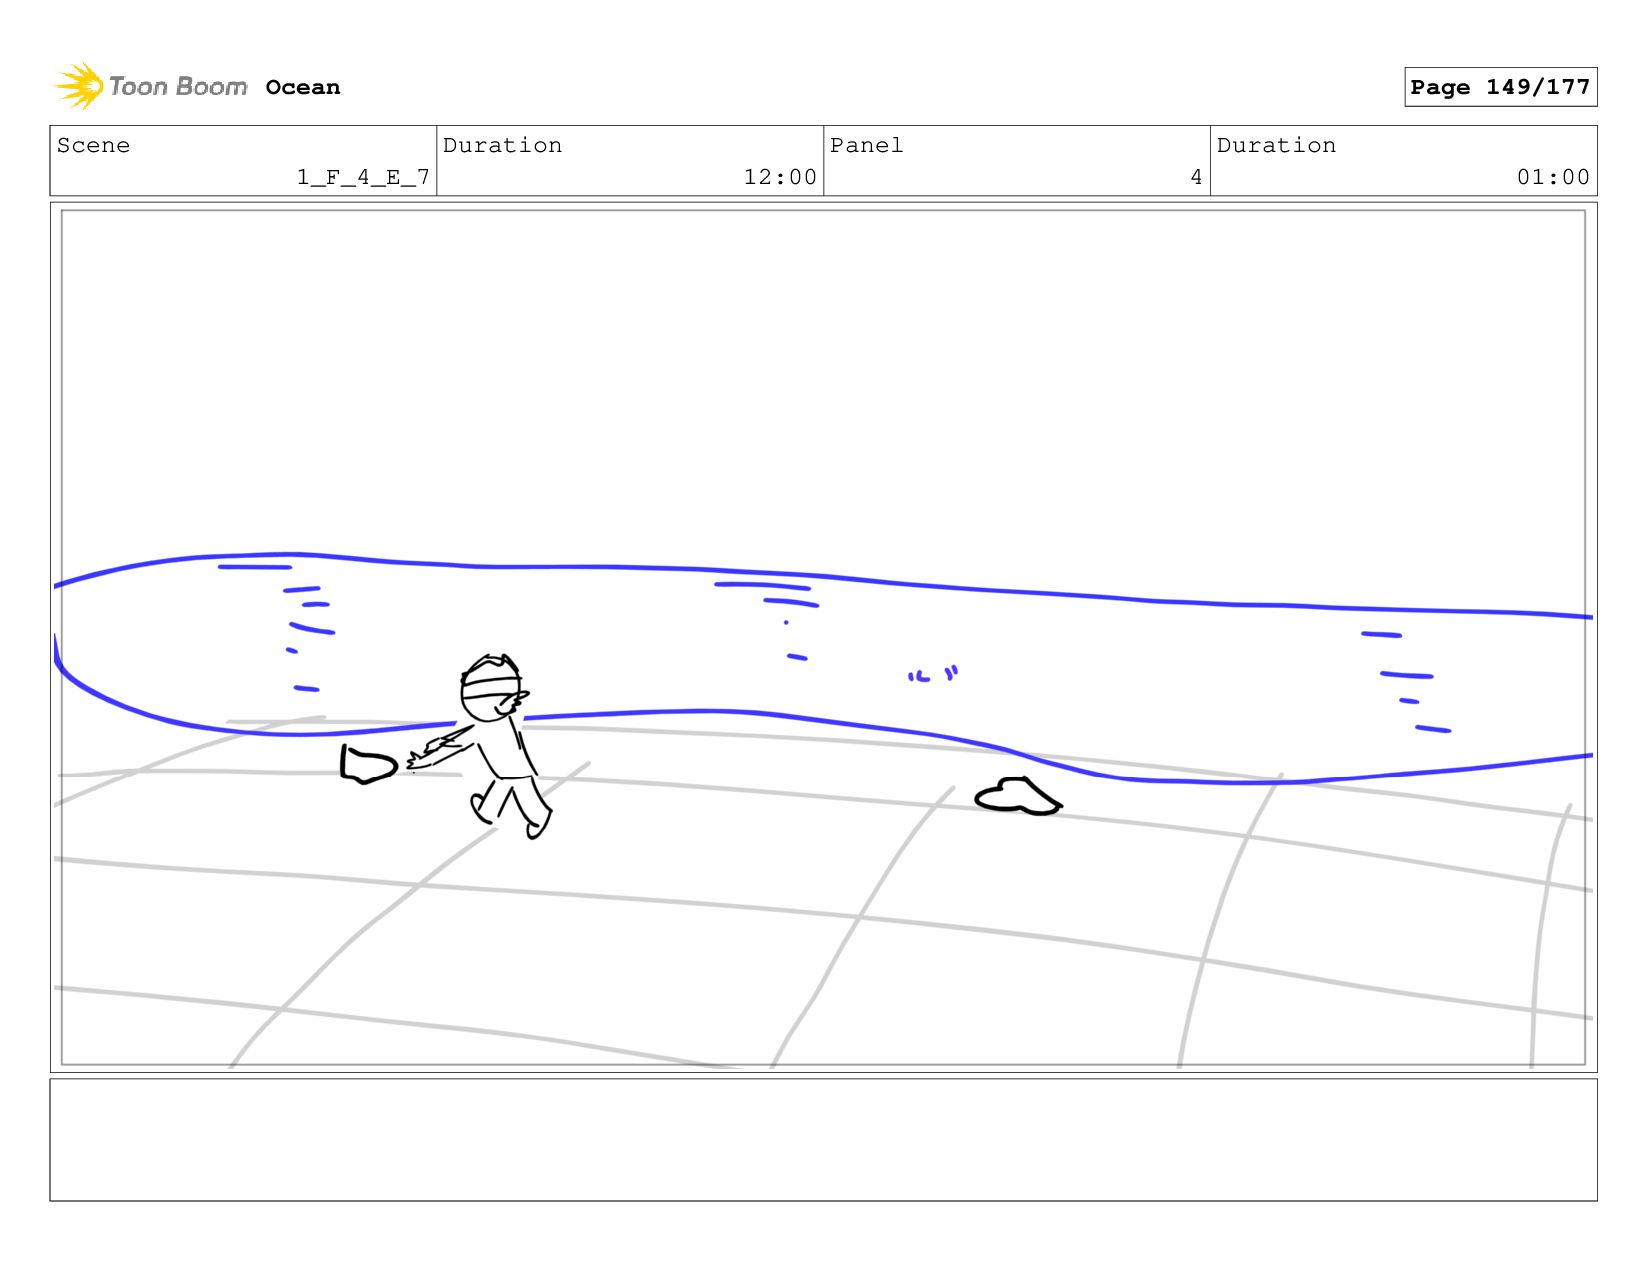Click the Toon Boom logo
This screenshot has height=1276, width=1648.
click(151, 87)
